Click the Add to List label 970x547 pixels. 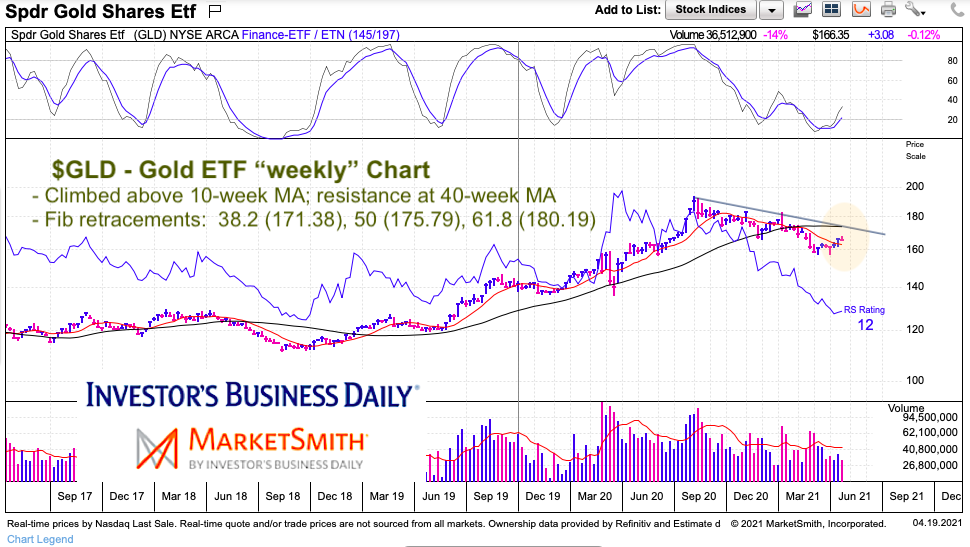[627, 10]
